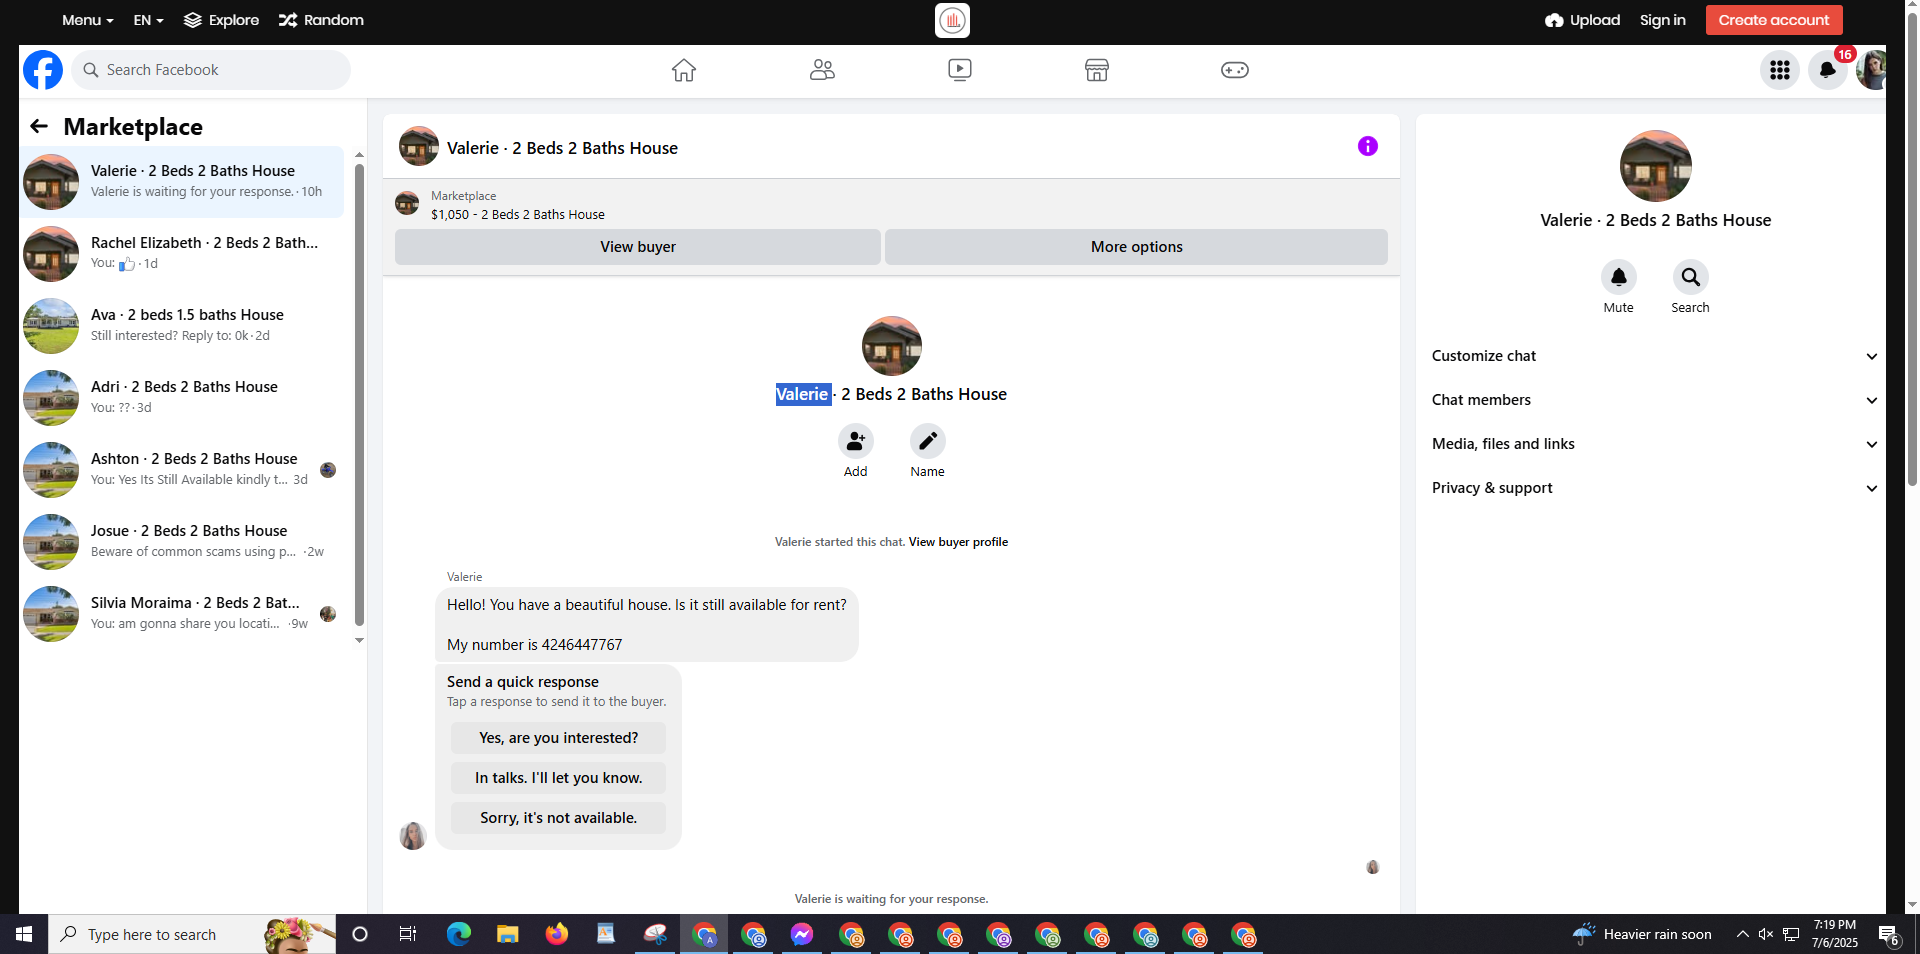Click the Marketplace back arrow
The height and width of the screenshot is (954, 1920).
[x=39, y=126]
